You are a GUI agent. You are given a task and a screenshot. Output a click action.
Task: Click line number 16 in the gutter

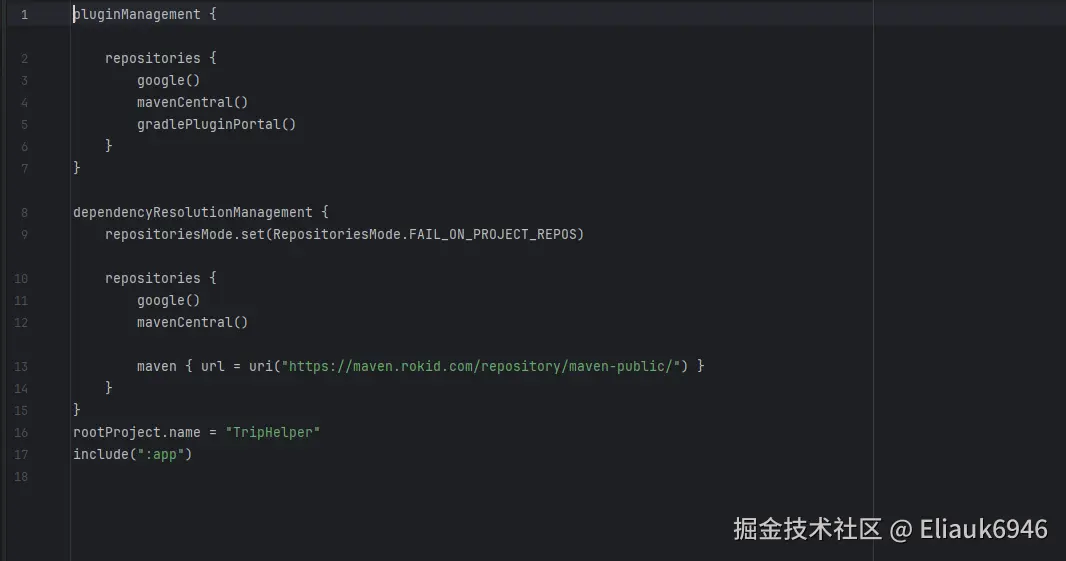[x=22, y=432]
